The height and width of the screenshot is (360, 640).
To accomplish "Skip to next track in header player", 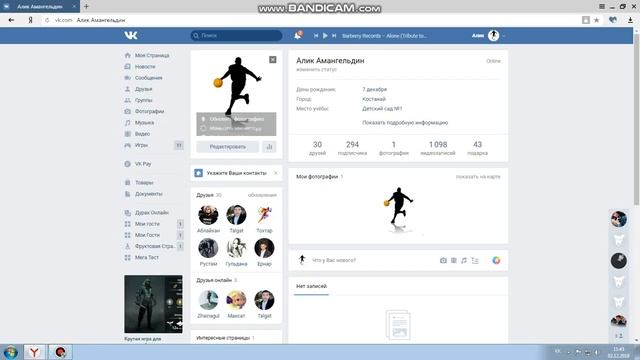I will pyautogui.click(x=334, y=36).
